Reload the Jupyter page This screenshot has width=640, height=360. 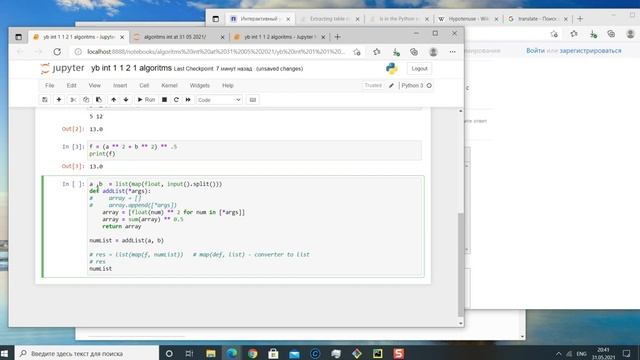[x=57, y=52]
